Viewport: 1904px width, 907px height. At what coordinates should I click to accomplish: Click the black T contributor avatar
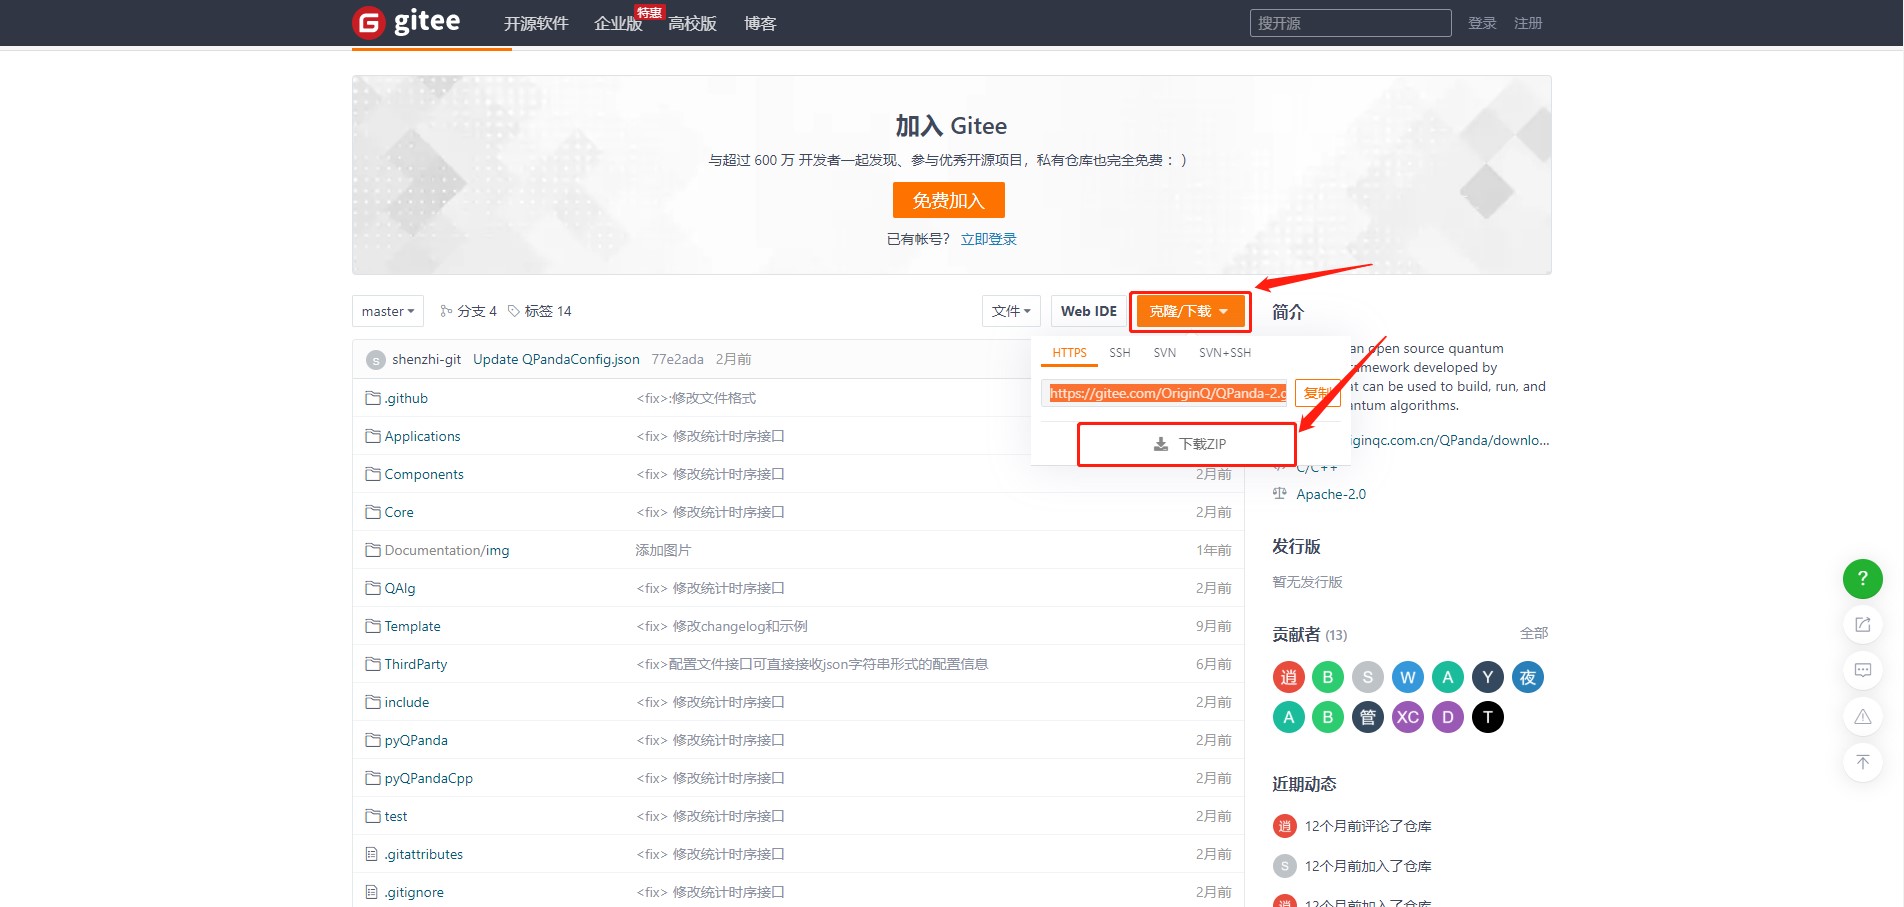click(1488, 717)
